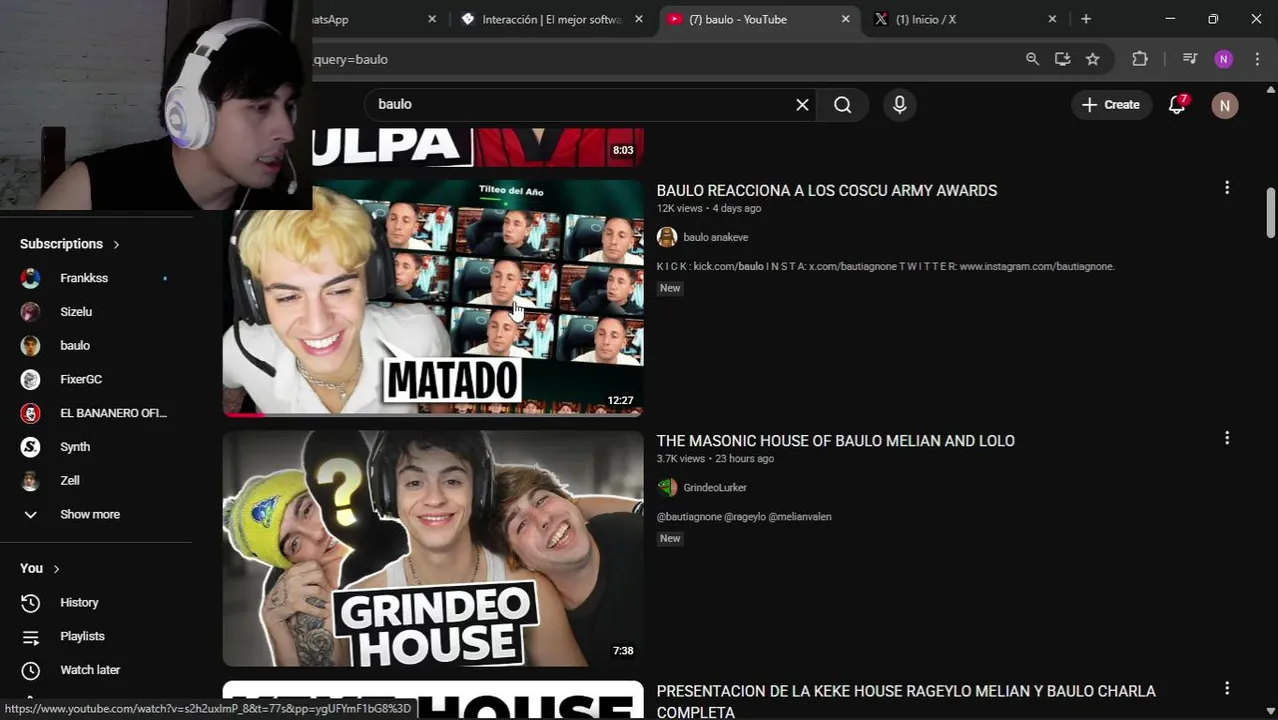The image size is (1278, 720).
Task: Open baulo anakeve channel avatar
Action: [667, 237]
